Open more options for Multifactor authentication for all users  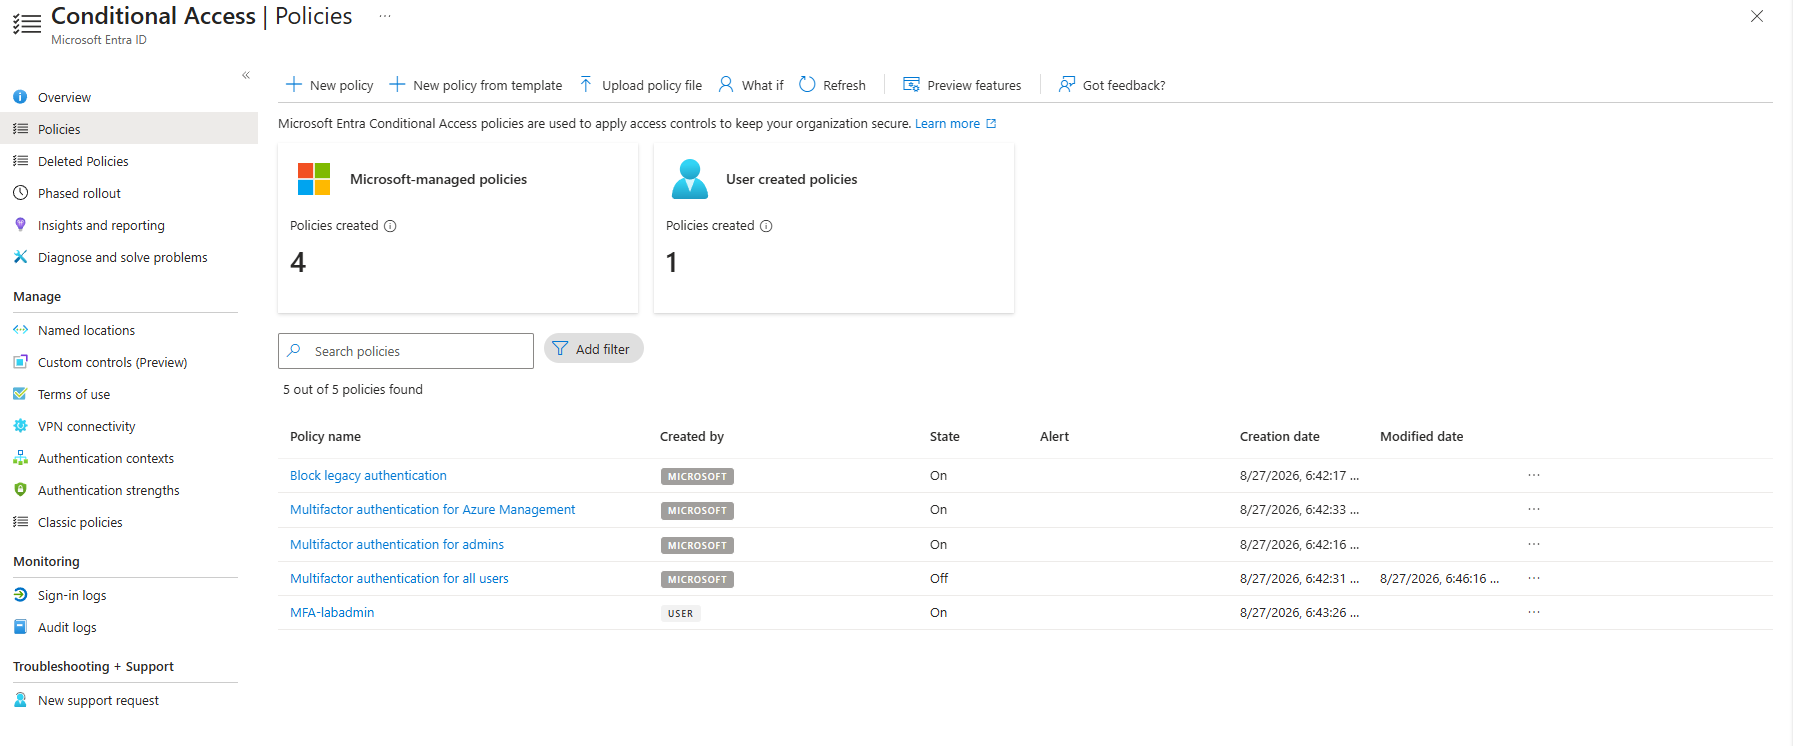coord(1534,578)
